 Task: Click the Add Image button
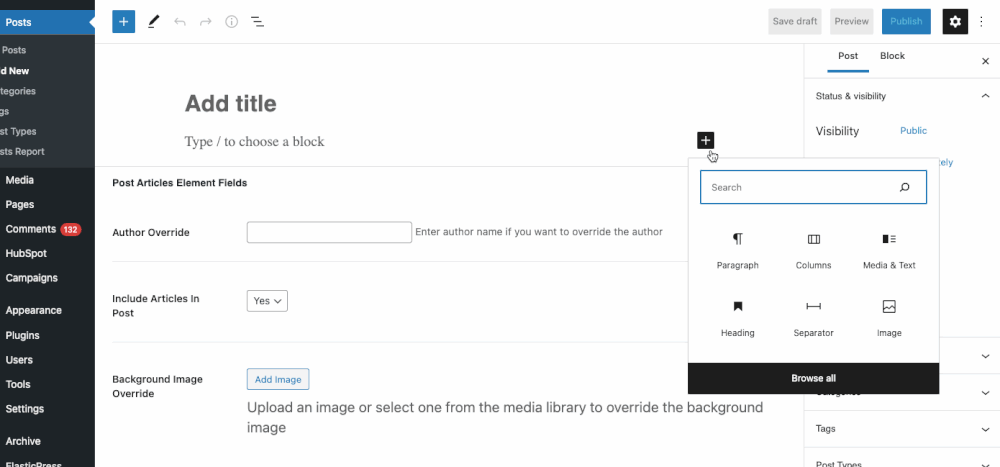click(x=278, y=379)
